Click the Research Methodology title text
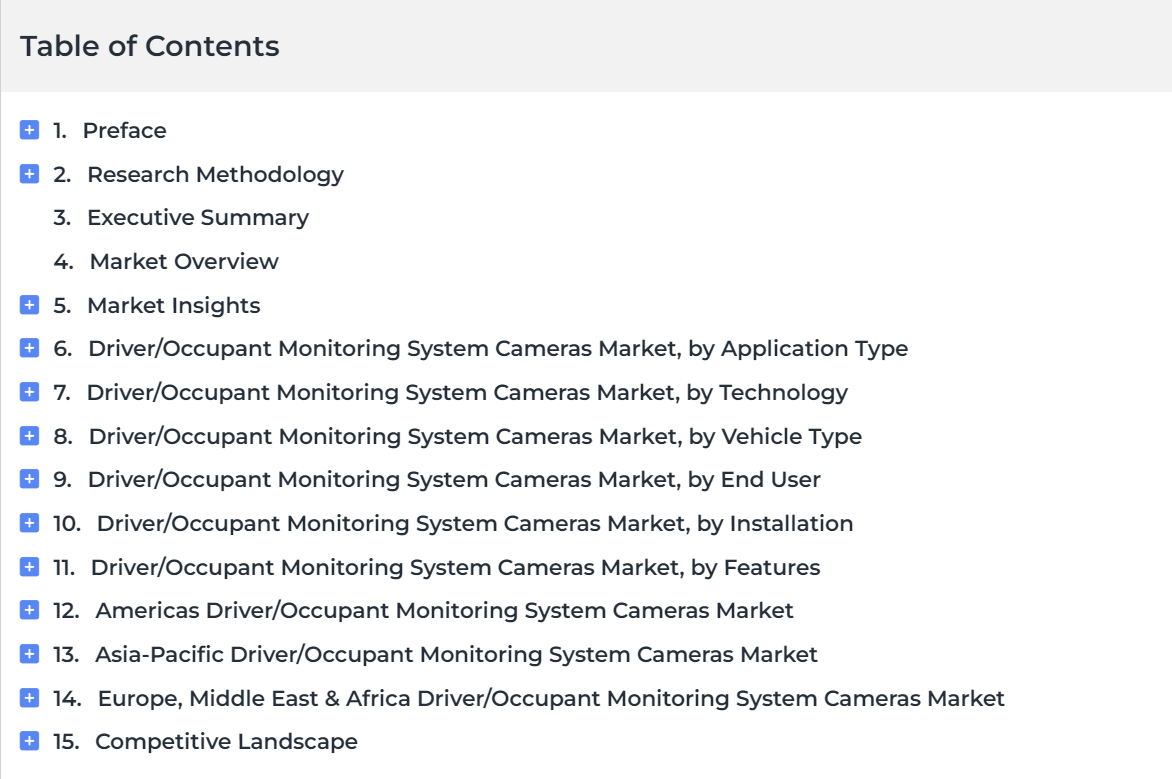The width and height of the screenshot is (1172, 779). coord(215,174)
